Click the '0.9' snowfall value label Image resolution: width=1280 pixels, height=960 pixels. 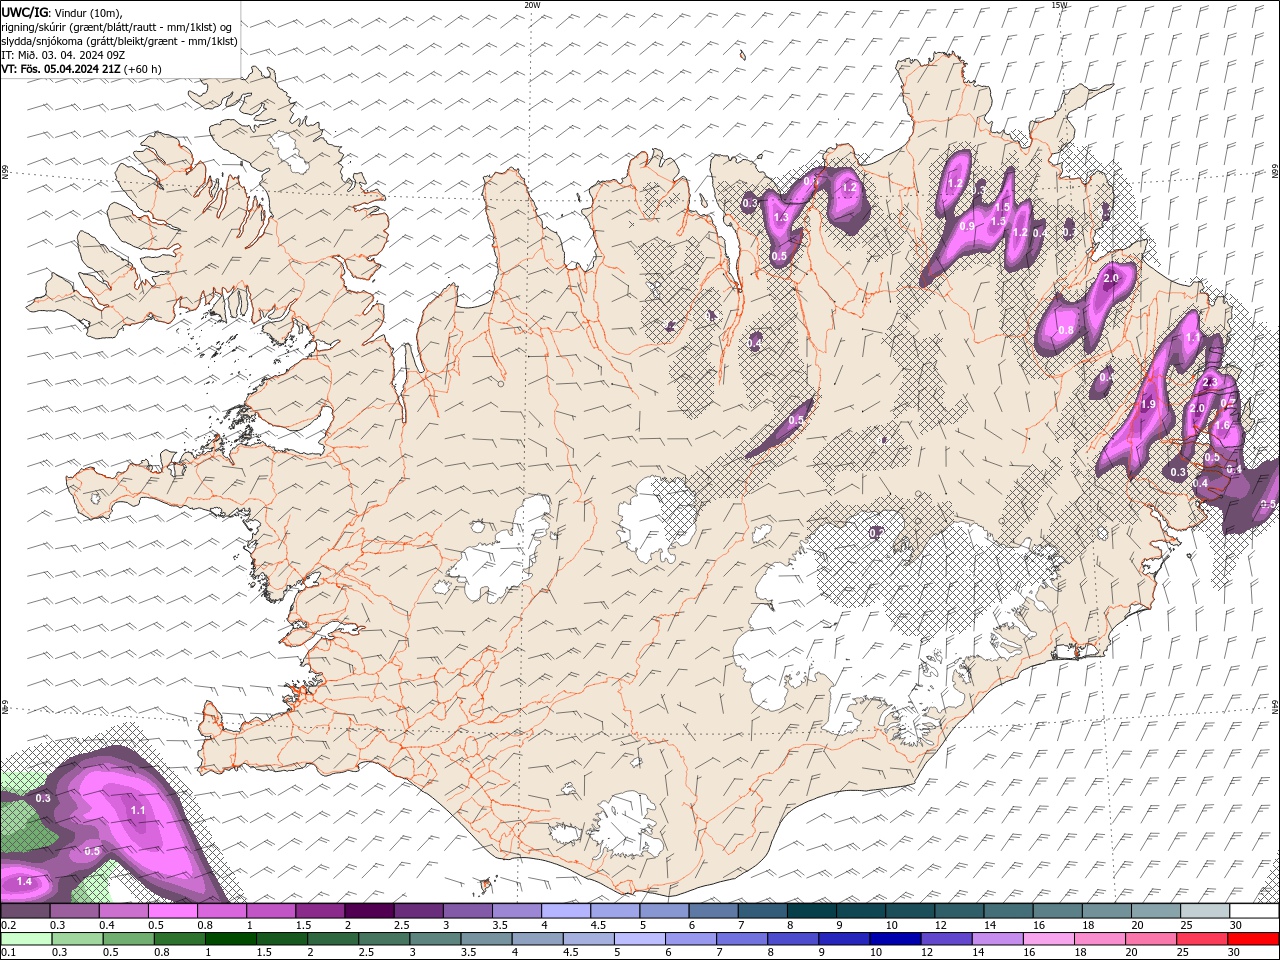pos(967,226)
